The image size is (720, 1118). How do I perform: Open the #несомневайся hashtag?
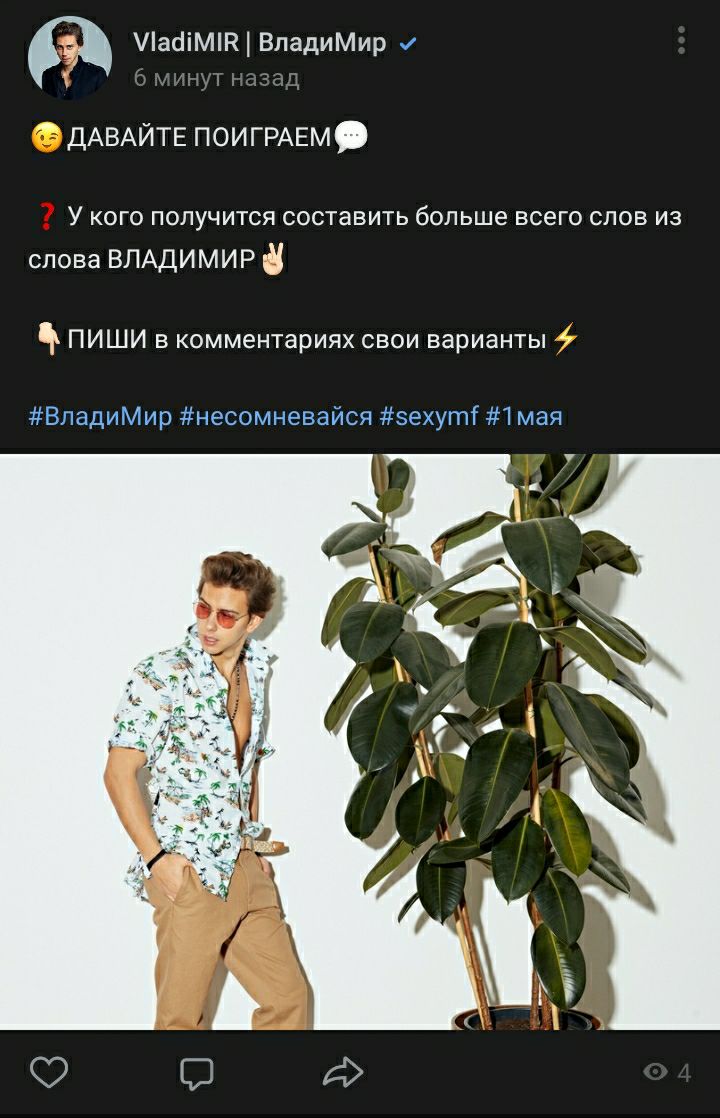[276, 416]
